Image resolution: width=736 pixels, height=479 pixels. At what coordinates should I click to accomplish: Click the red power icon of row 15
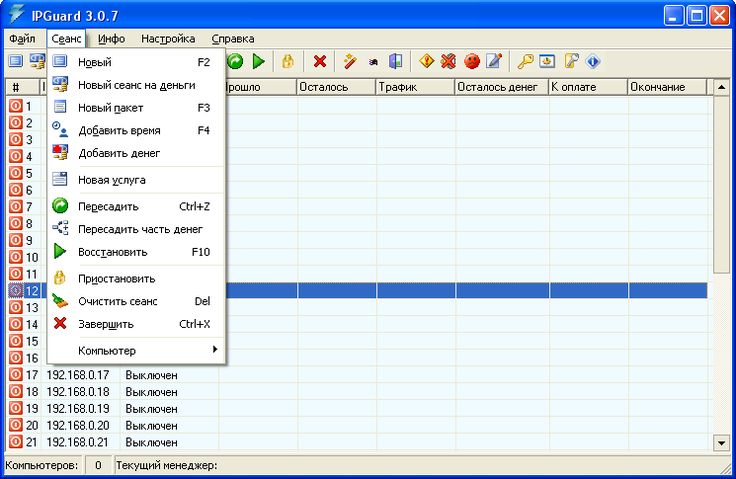click(15, 340)
